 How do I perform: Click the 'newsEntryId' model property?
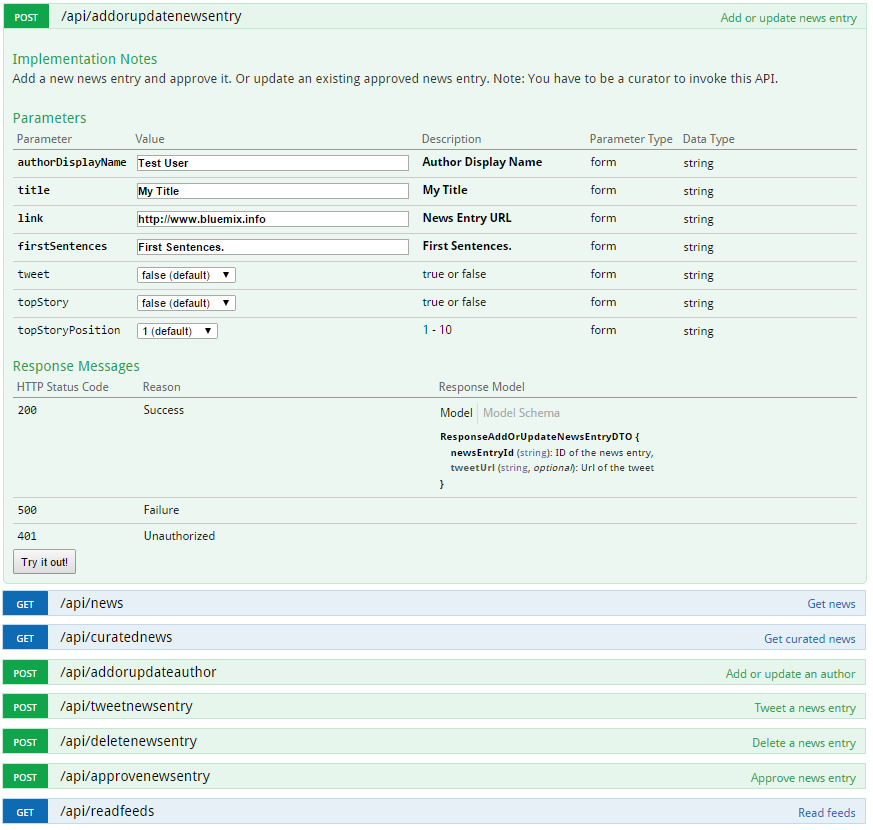[x=482, y=453]
